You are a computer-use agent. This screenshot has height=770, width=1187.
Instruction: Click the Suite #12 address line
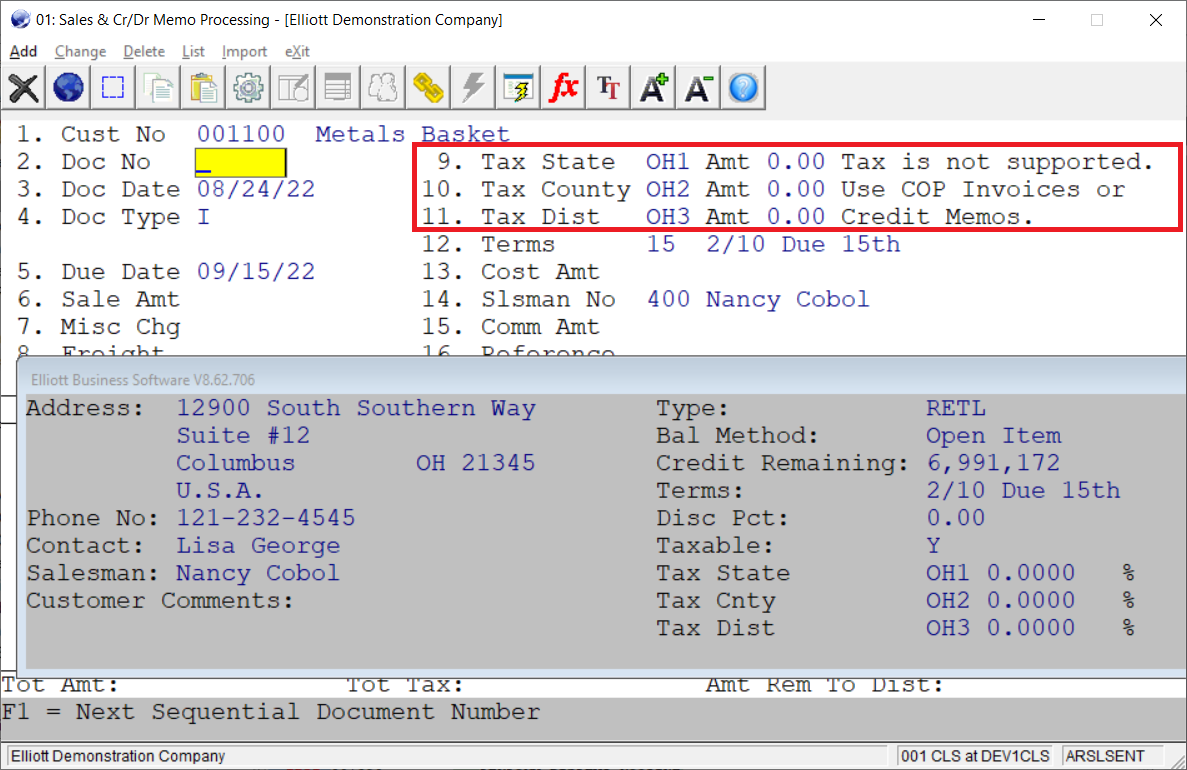click(x=243, y=435)
